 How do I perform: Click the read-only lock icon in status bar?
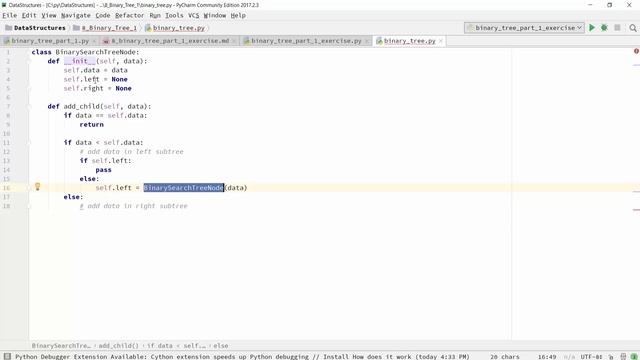611,357
